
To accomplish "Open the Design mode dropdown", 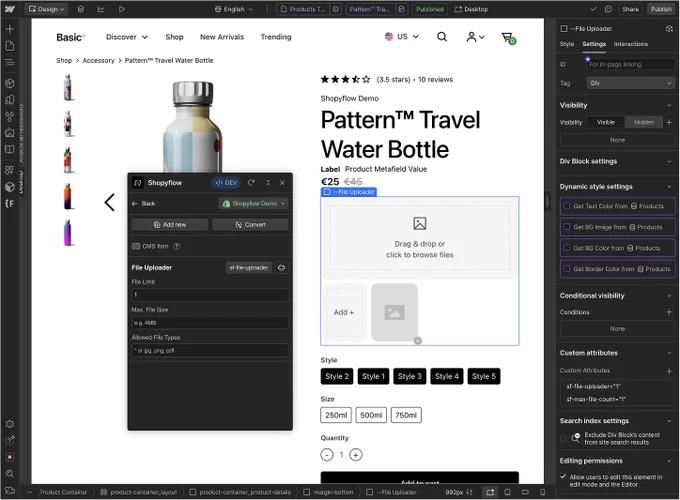I will (46, 9).
